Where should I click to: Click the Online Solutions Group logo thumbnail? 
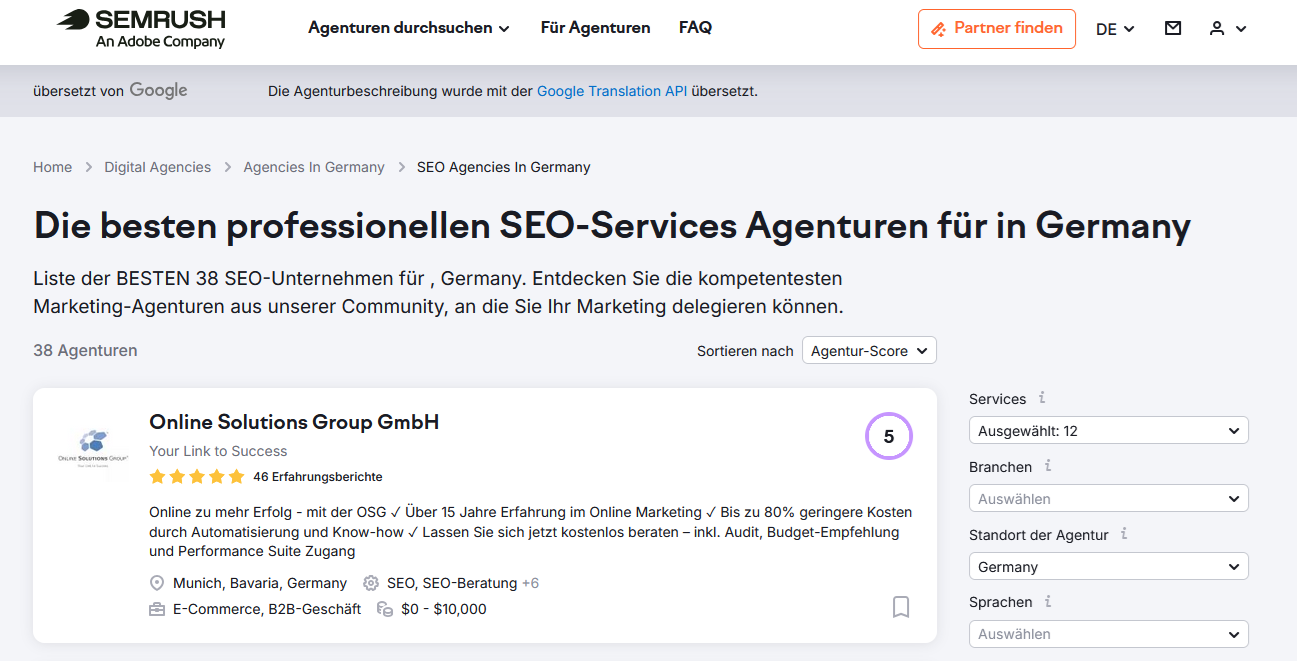[x=92, y=448]
